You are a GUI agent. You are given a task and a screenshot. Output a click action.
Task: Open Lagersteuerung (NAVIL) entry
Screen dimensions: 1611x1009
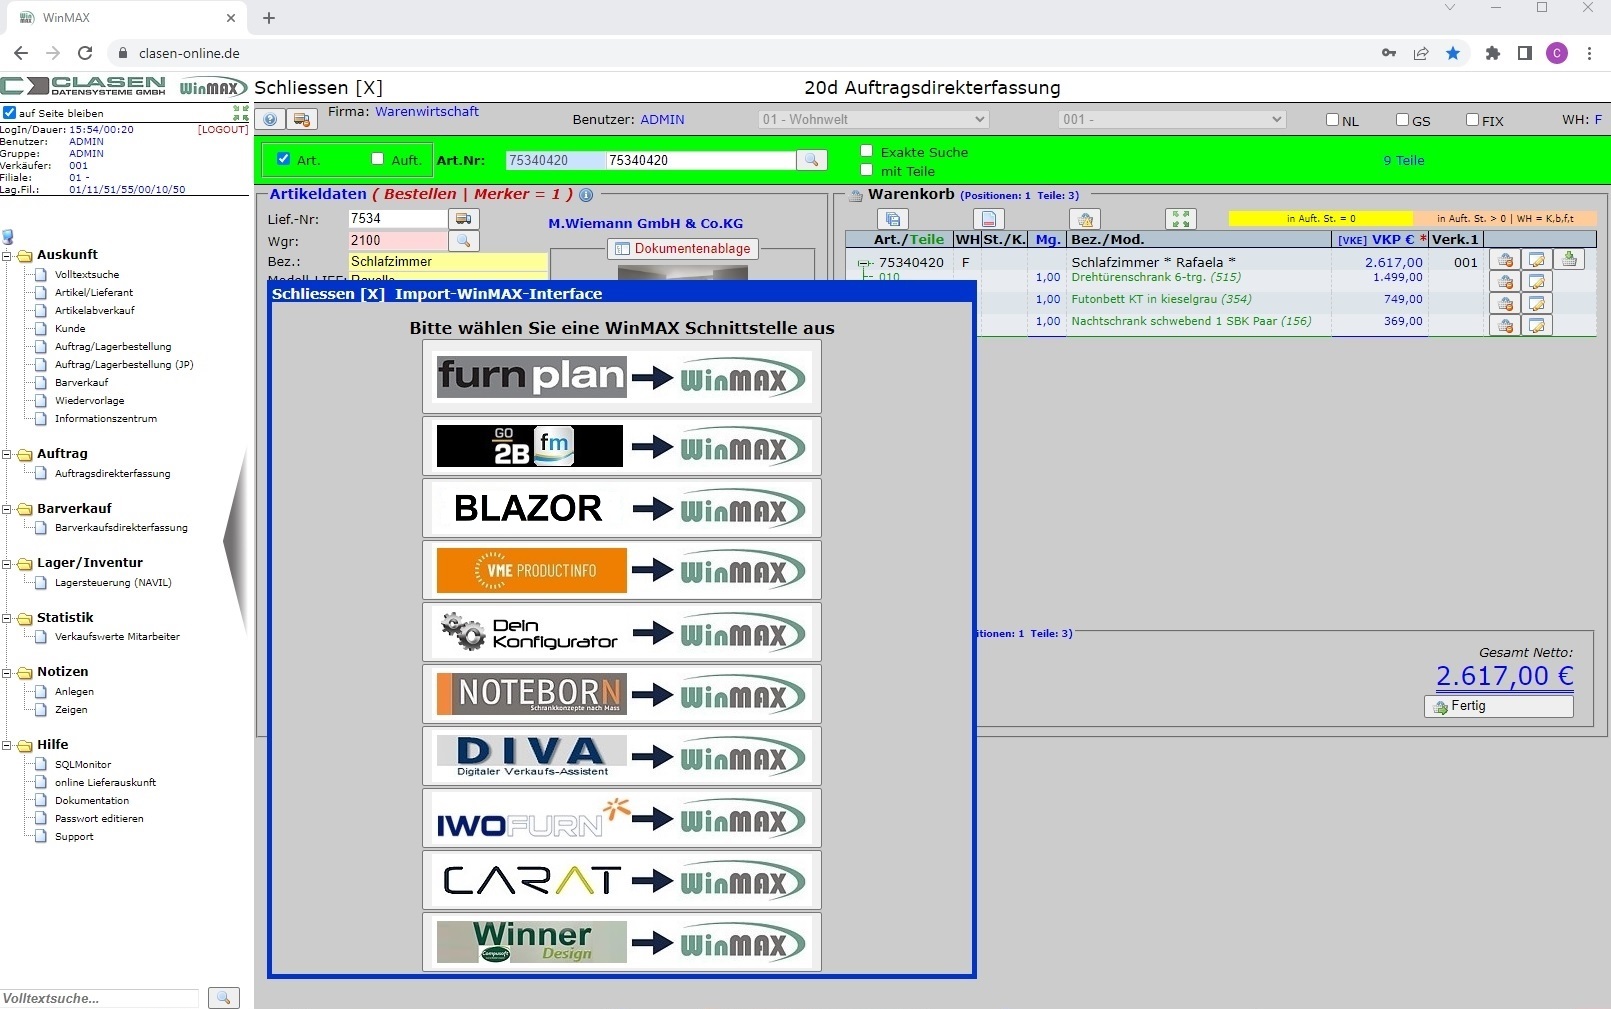tap(113, 582)
